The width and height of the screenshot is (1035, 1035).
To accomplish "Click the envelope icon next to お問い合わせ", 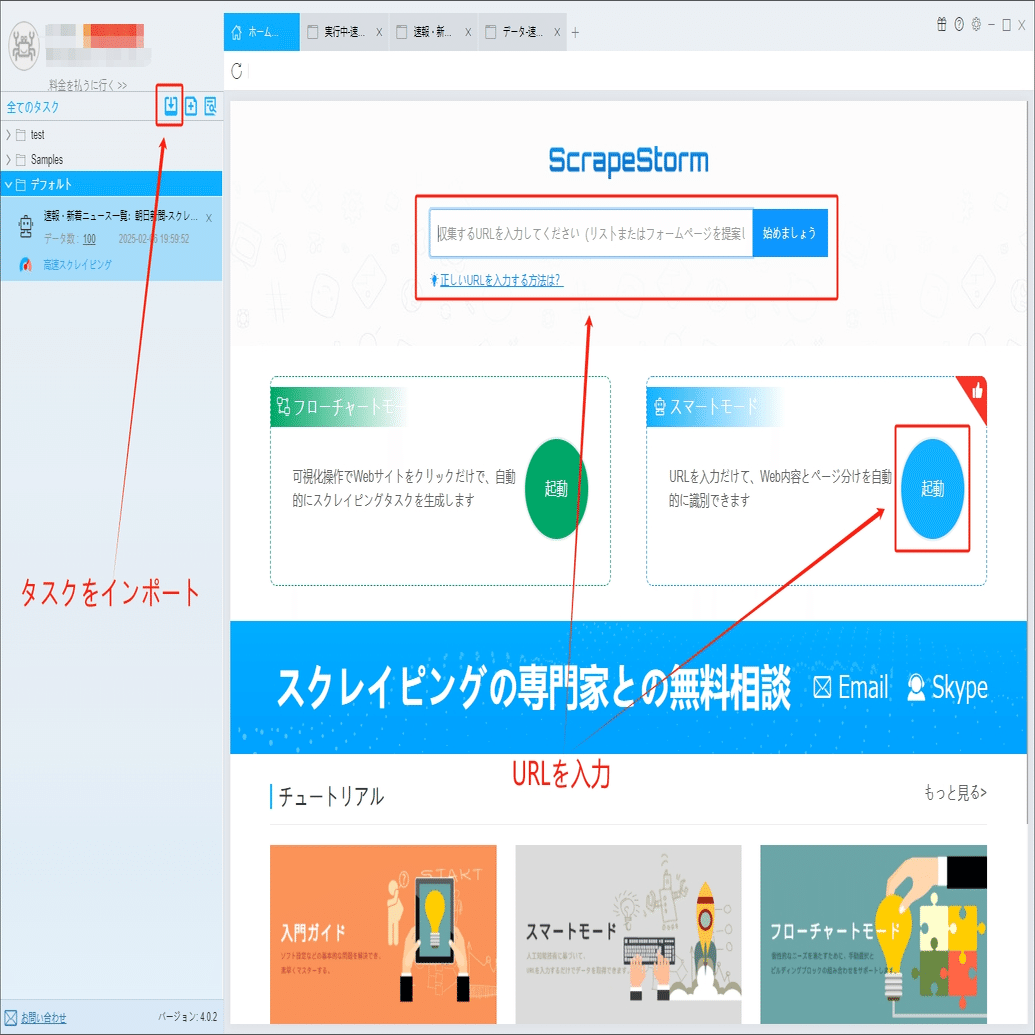I will tap(11, 1017).
